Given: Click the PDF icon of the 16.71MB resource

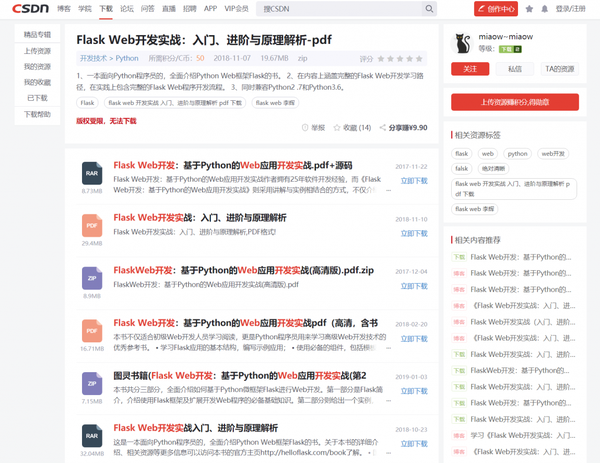Looking at the screenshot, I should click(92, 331).
